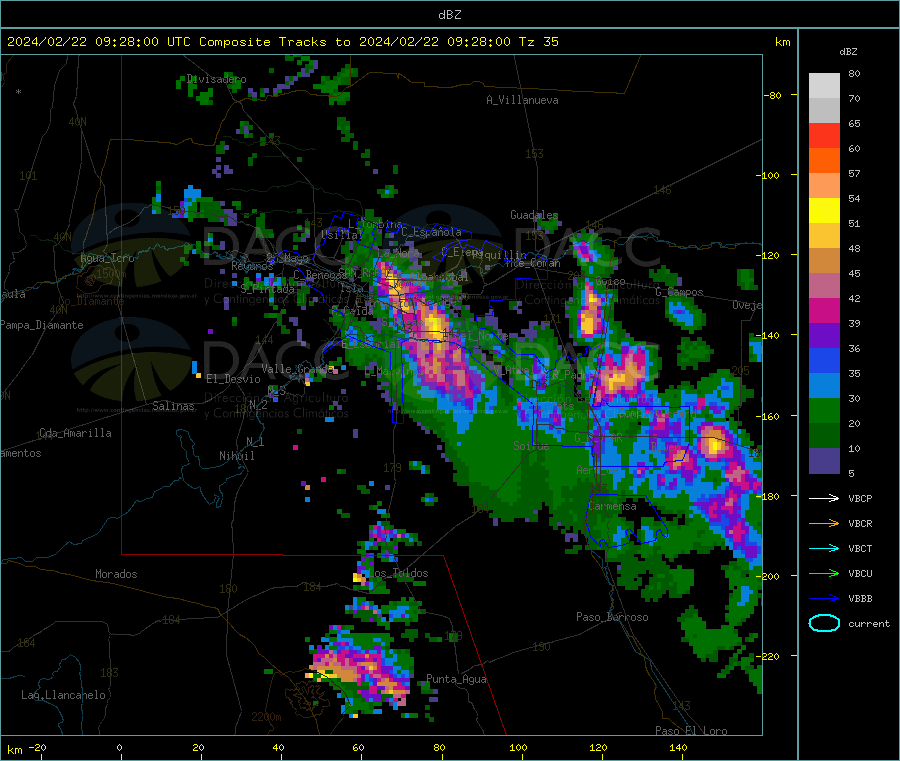900x761 pixels.
Task: Click the 'dBZ' heading above the color scale
Action: (x=848, y=52)
